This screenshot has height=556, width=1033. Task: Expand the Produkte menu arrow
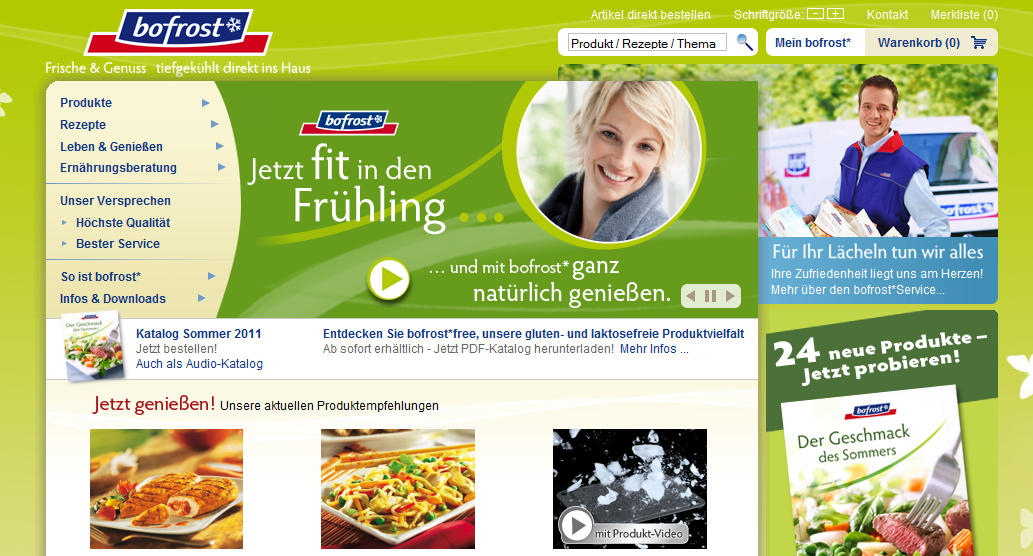(x=206, y=103)
